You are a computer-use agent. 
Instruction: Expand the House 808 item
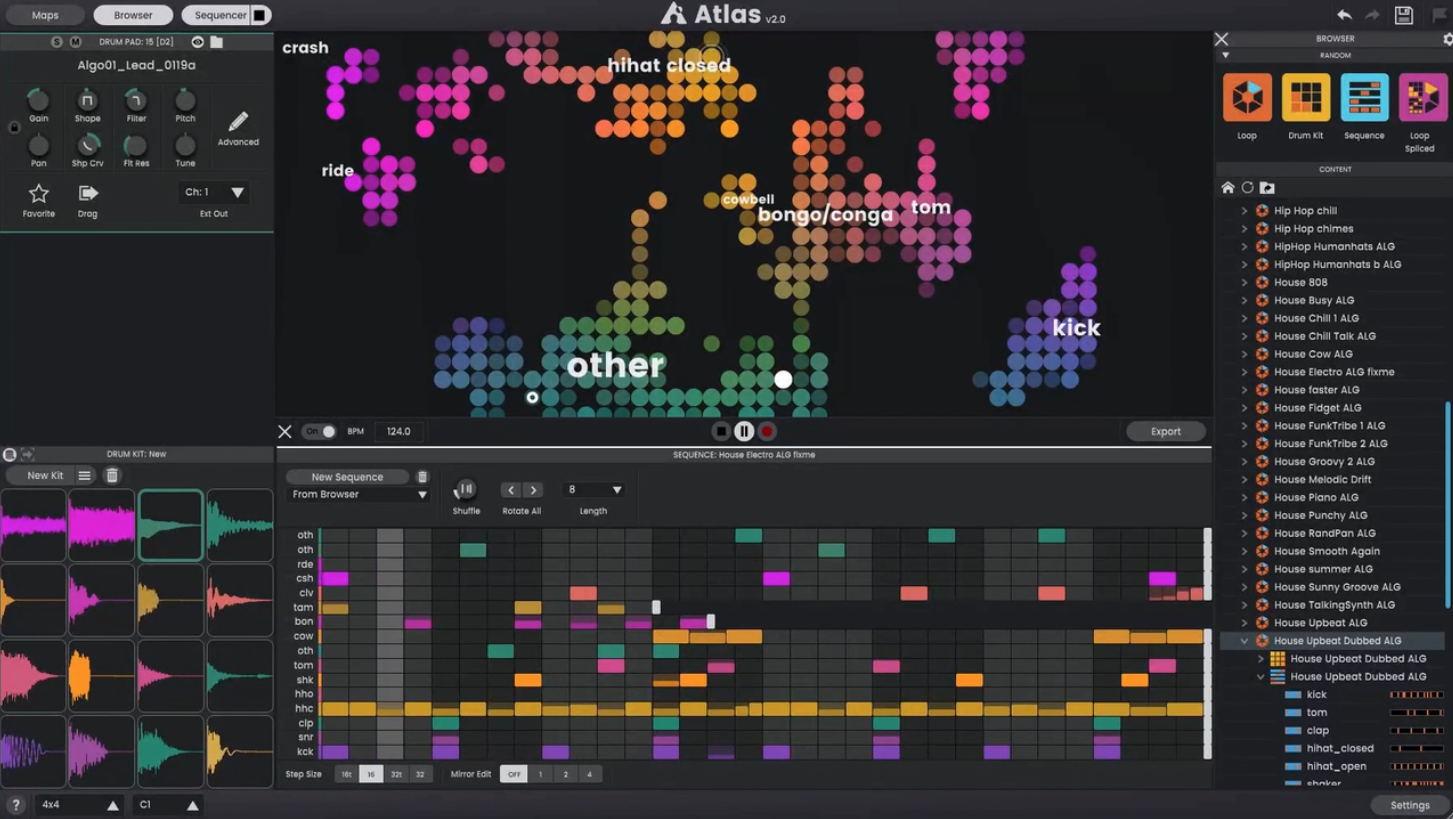pyautogui.click(x=1244, y=283)
